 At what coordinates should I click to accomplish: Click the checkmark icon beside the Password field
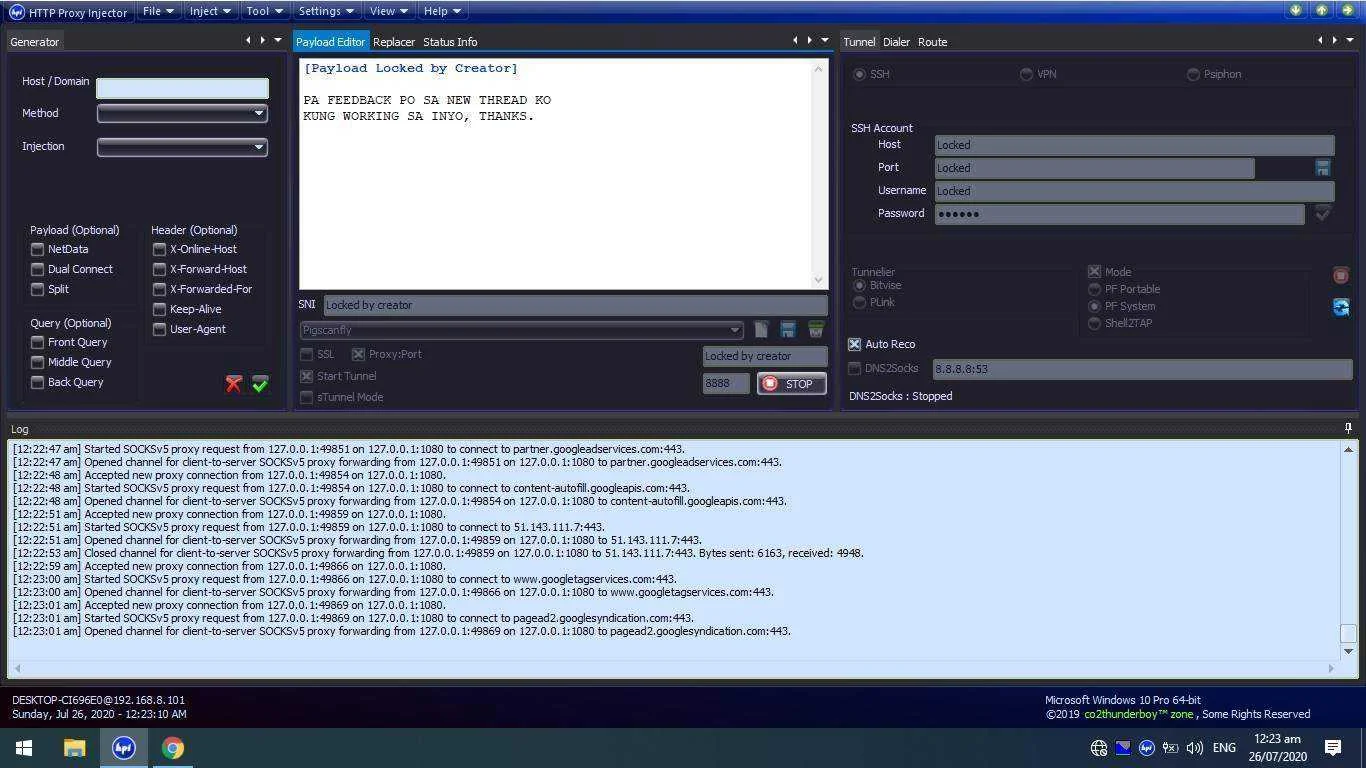tap(1323, 214)
